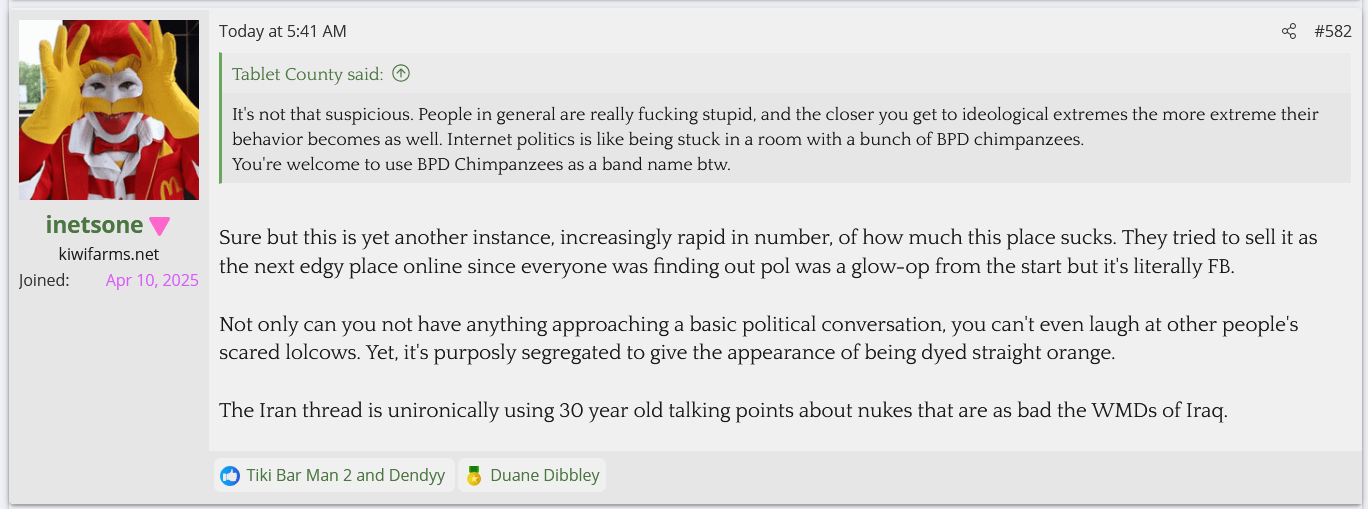Click the blue thumbs-up Like reaction icon
The width and height of the screenshot is (1368, 509).
pos(230,475)
